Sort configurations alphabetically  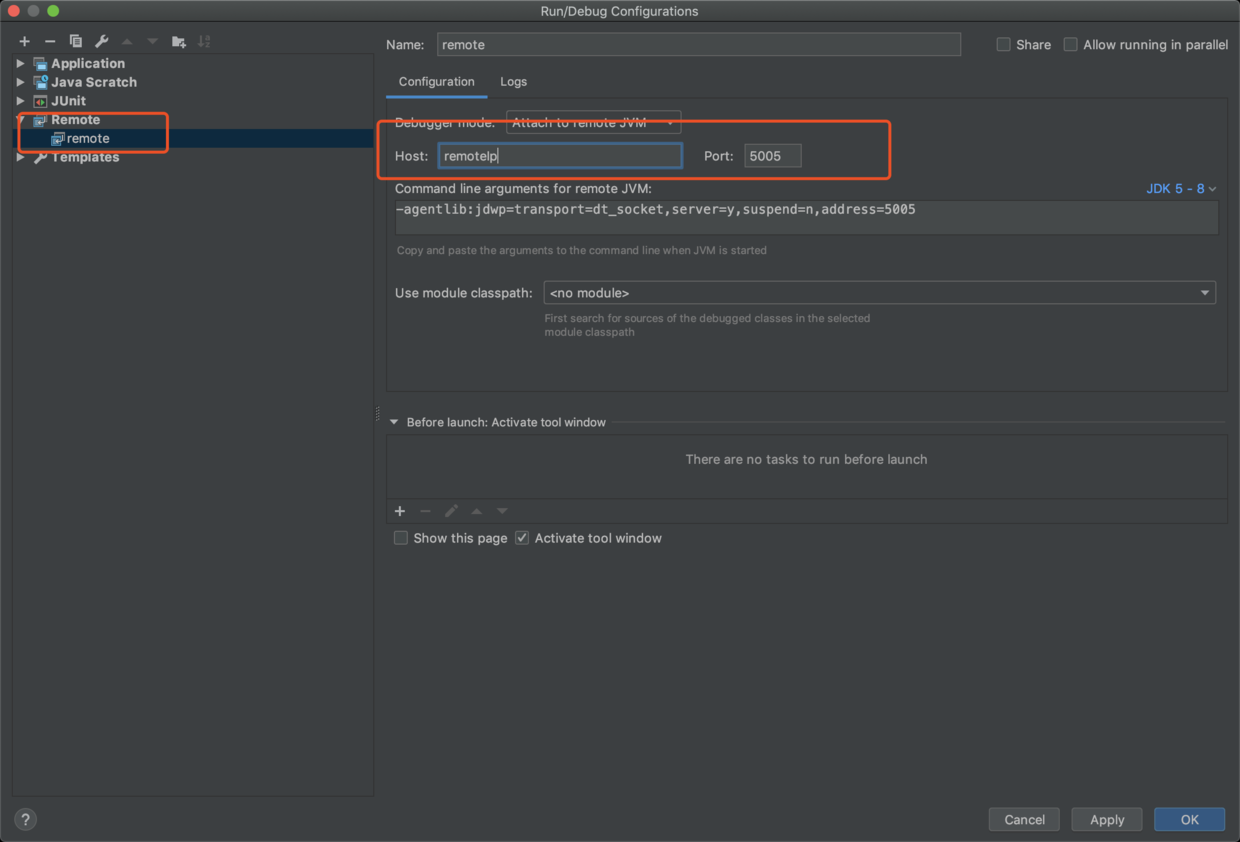(204, 41)
